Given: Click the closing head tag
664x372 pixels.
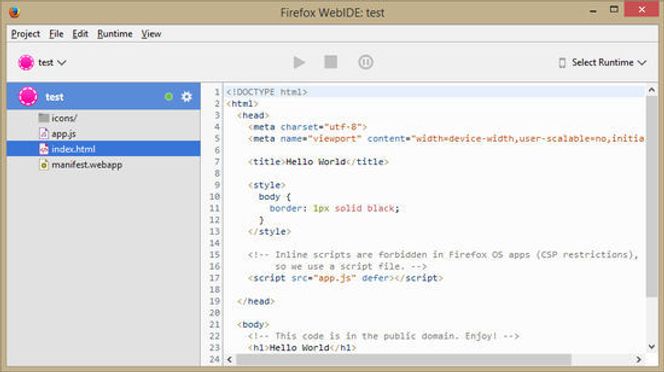Looking at the screenshot, I should [x=256, y=301].
